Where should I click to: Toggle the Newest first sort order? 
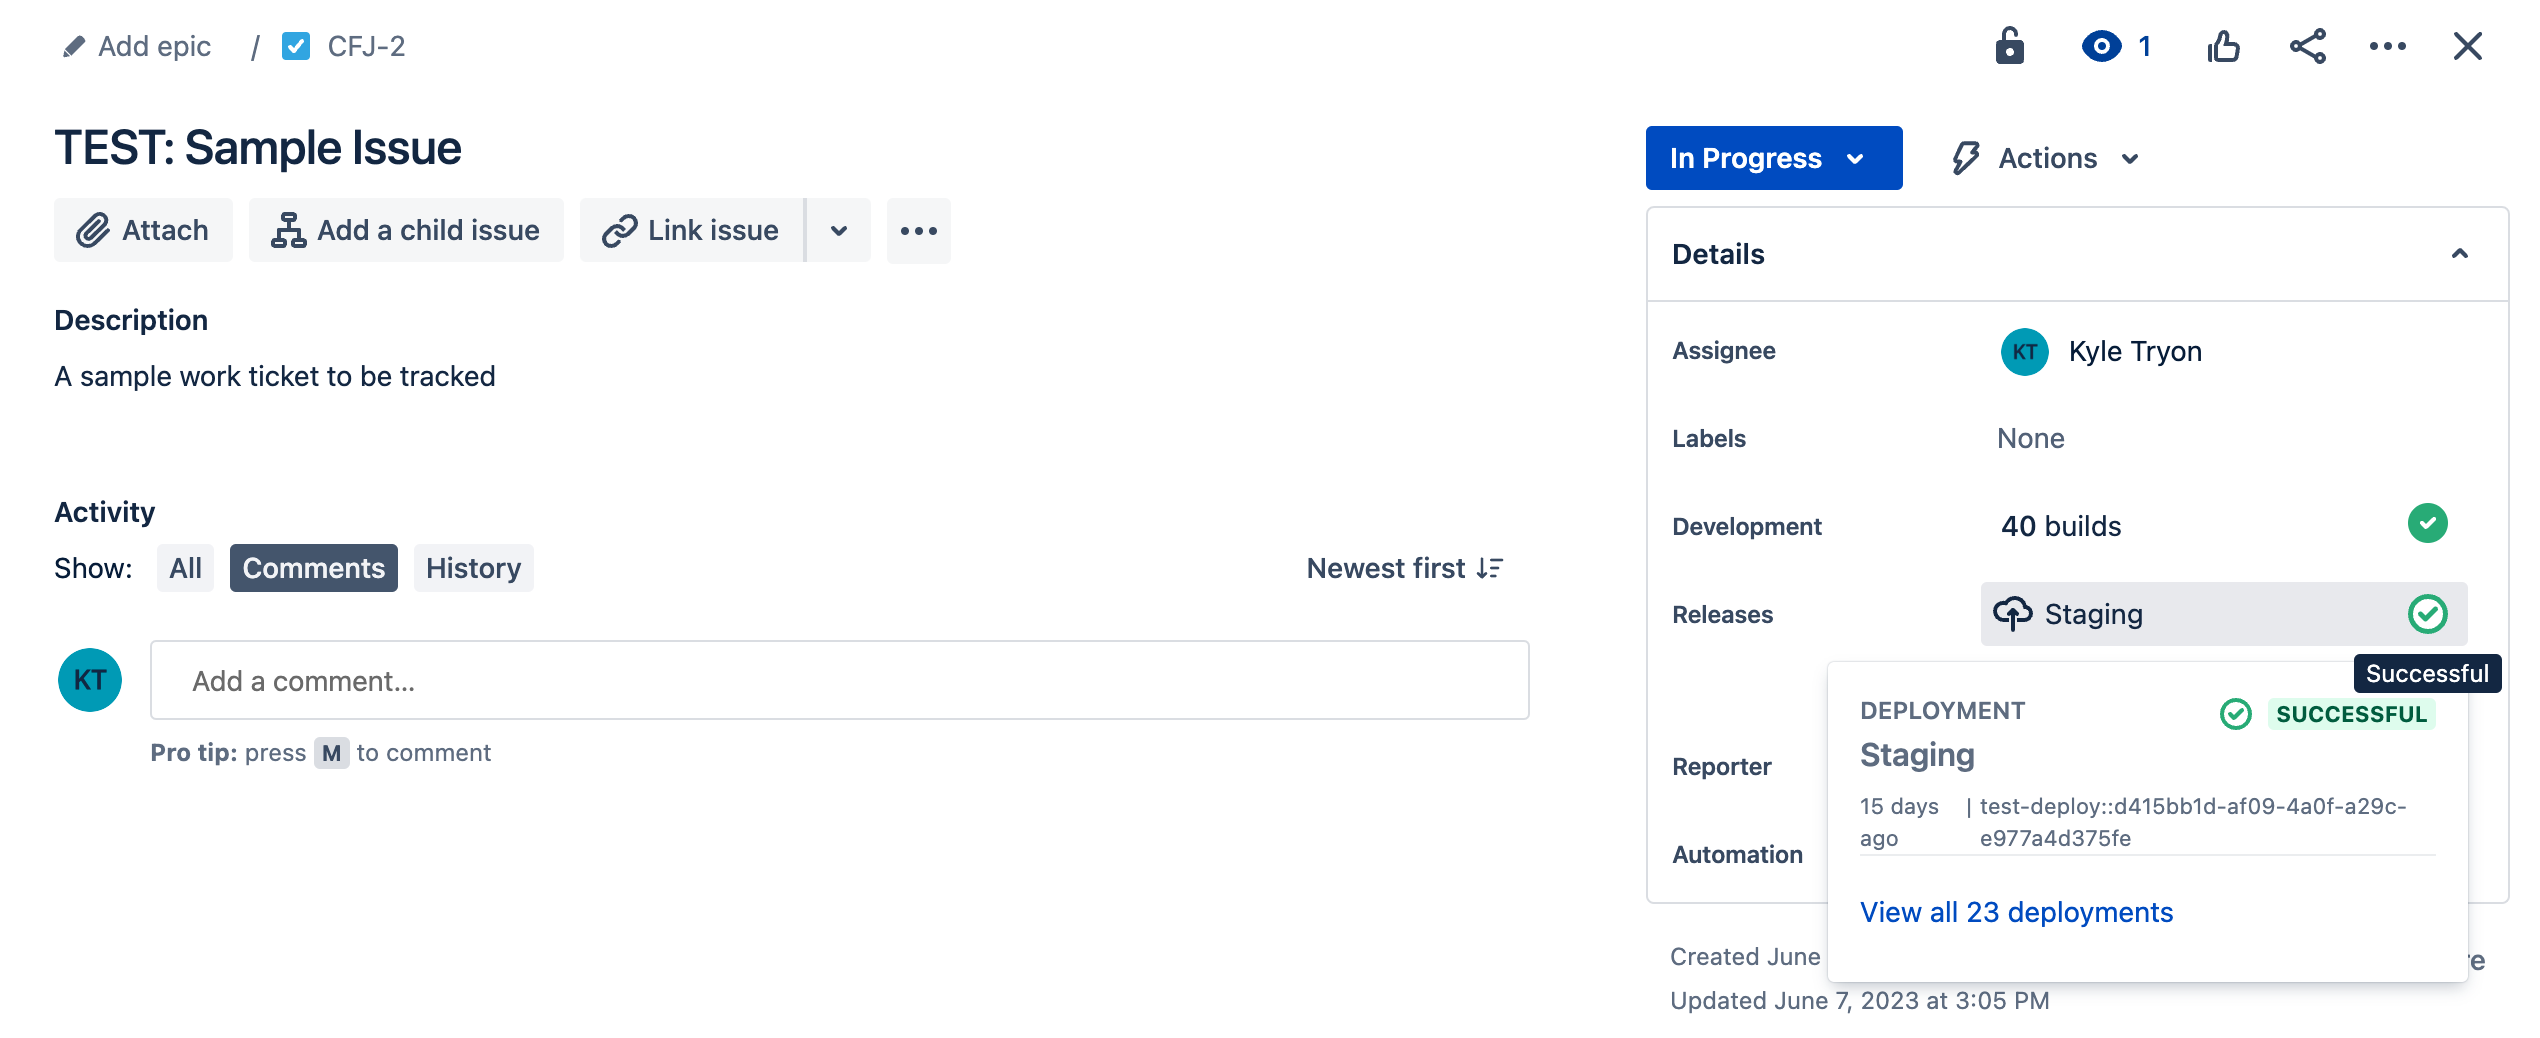1404,568
